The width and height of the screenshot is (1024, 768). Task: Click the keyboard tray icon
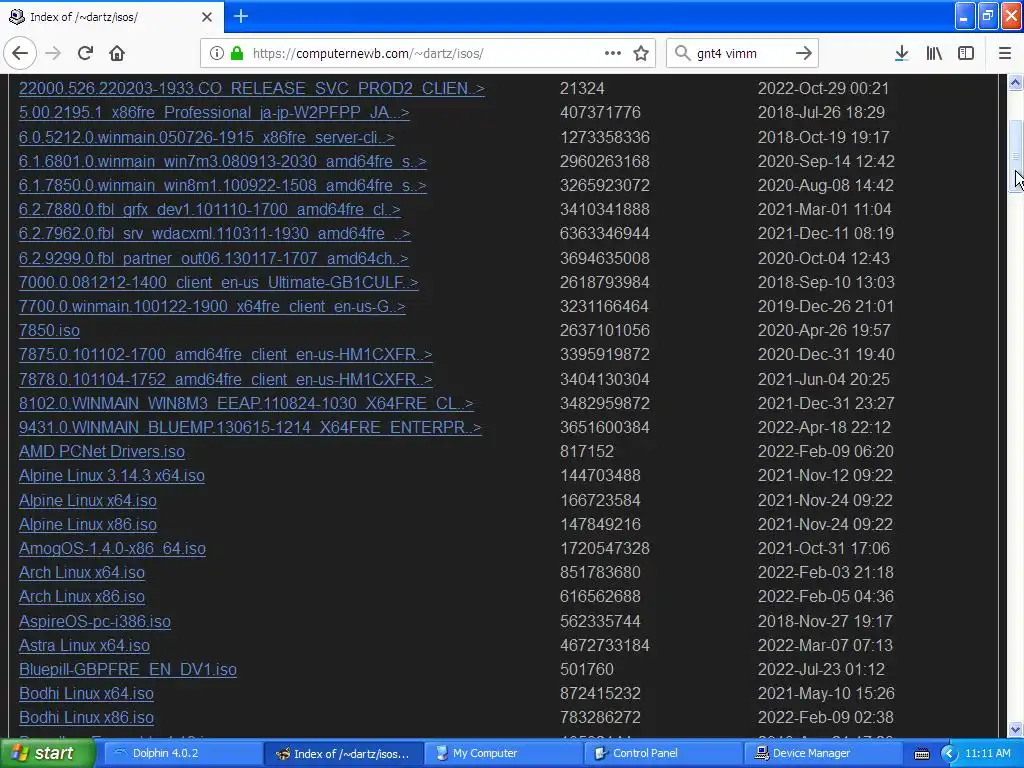pos(921,754)
